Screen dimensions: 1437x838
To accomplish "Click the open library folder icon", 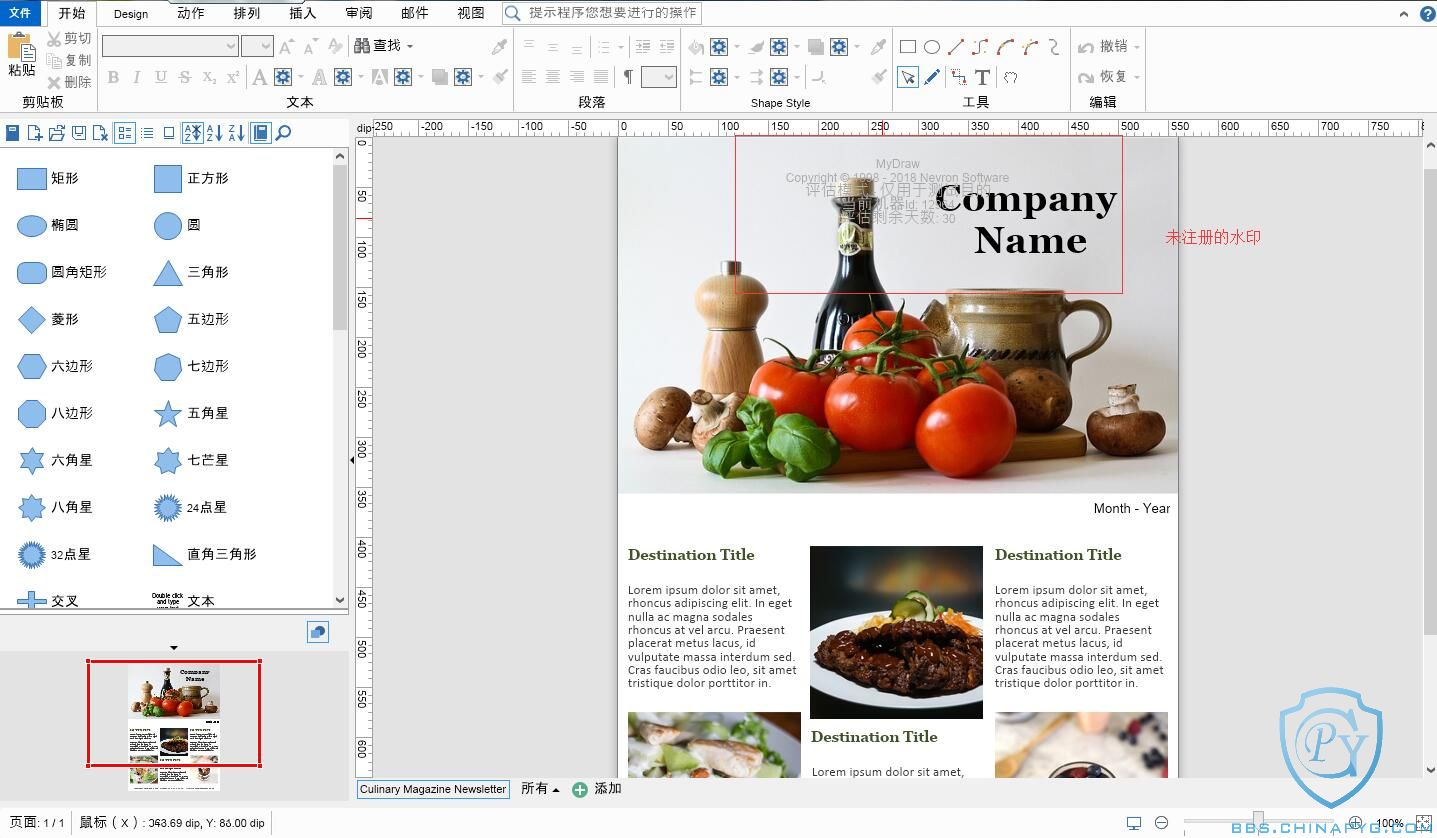I will click(x=57, y=133).
